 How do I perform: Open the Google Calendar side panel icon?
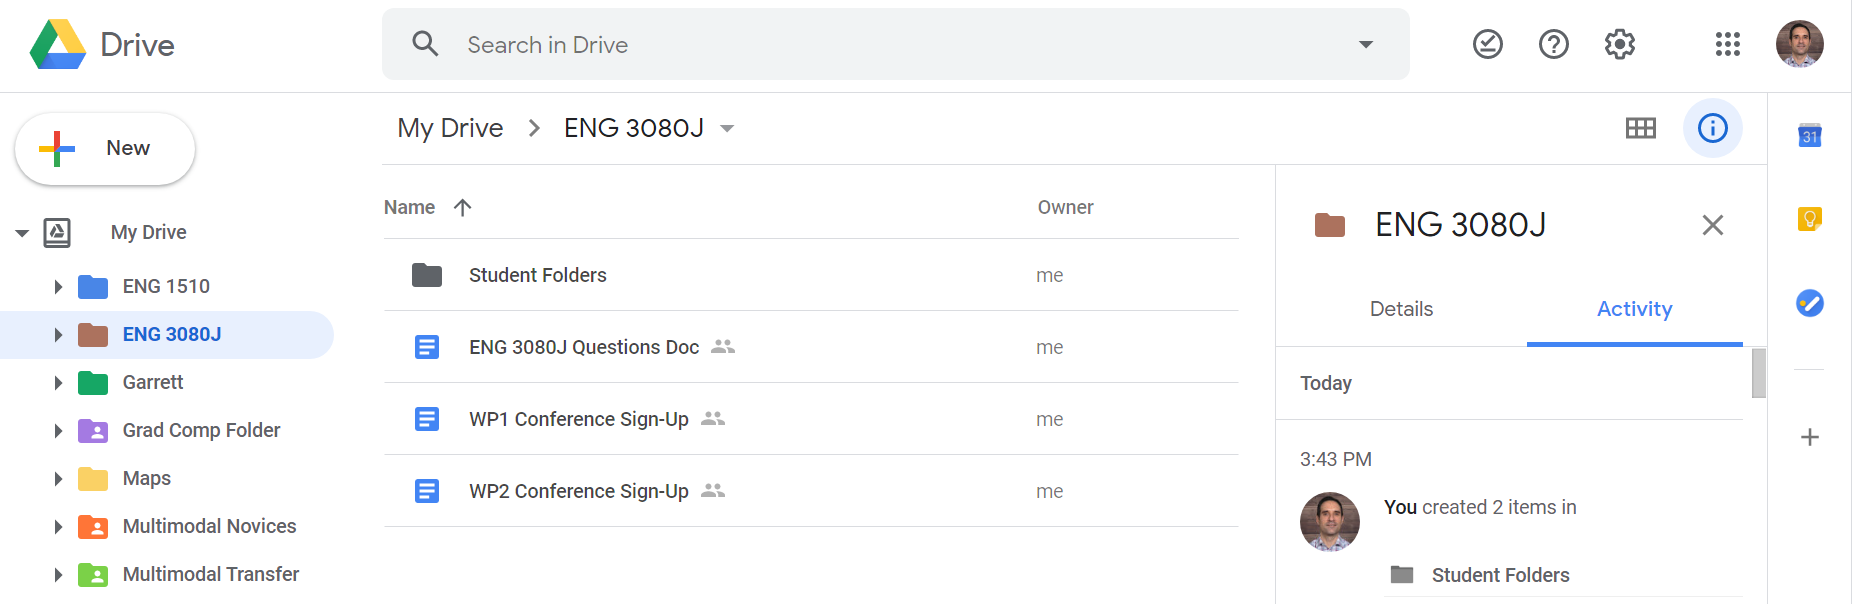(x=1809, y=135)
